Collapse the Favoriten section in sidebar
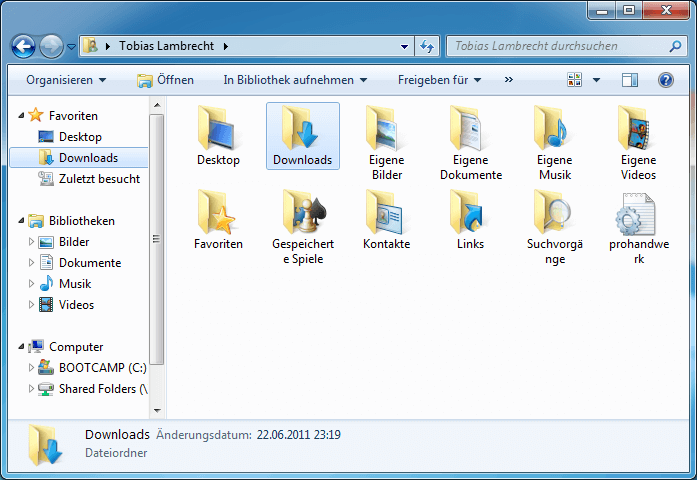The height and width of the screenshot is (480, 697). pyautogui.click(x=22, y=116)
